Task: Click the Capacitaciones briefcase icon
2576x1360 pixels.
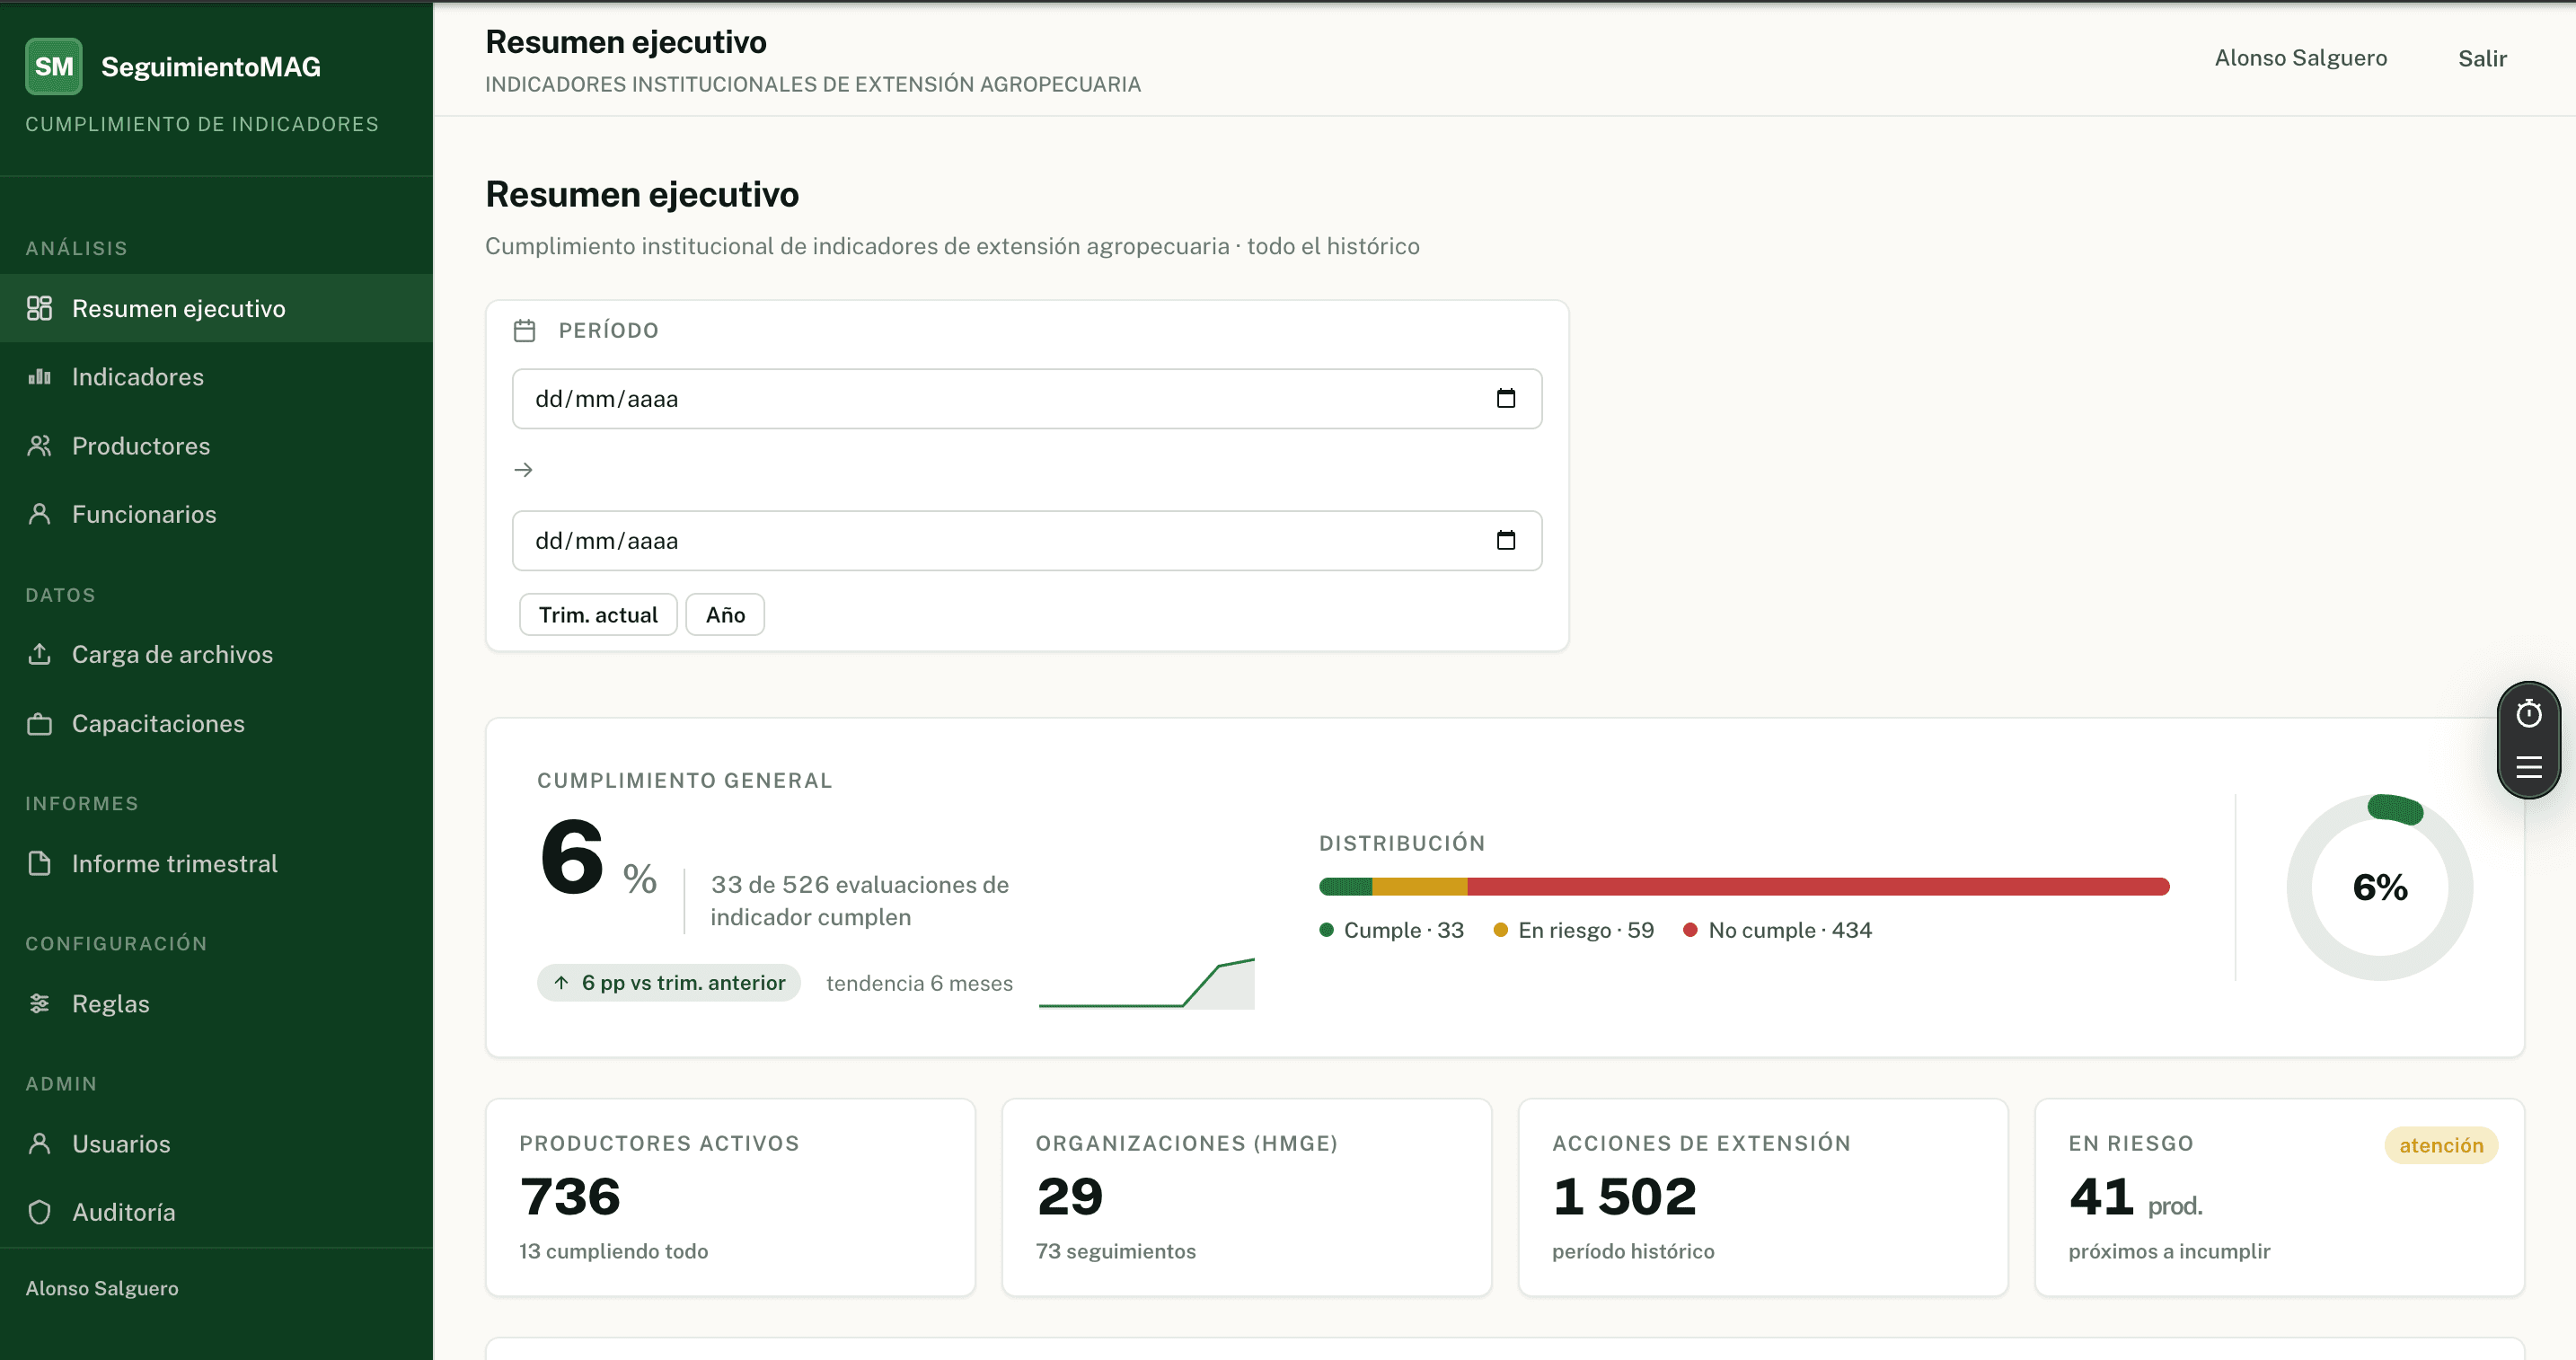Action: [39, 723]
